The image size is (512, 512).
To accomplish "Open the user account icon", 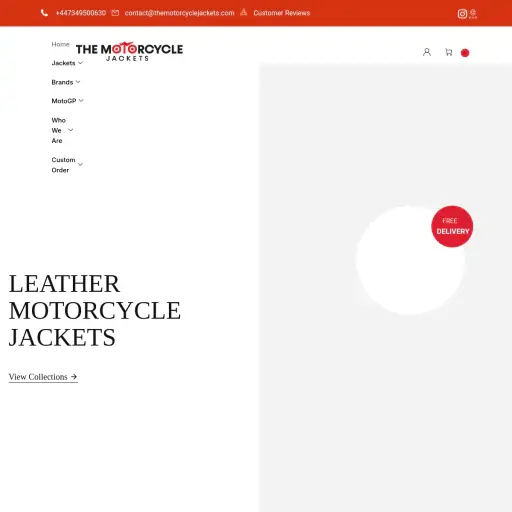I will point(427,52).
